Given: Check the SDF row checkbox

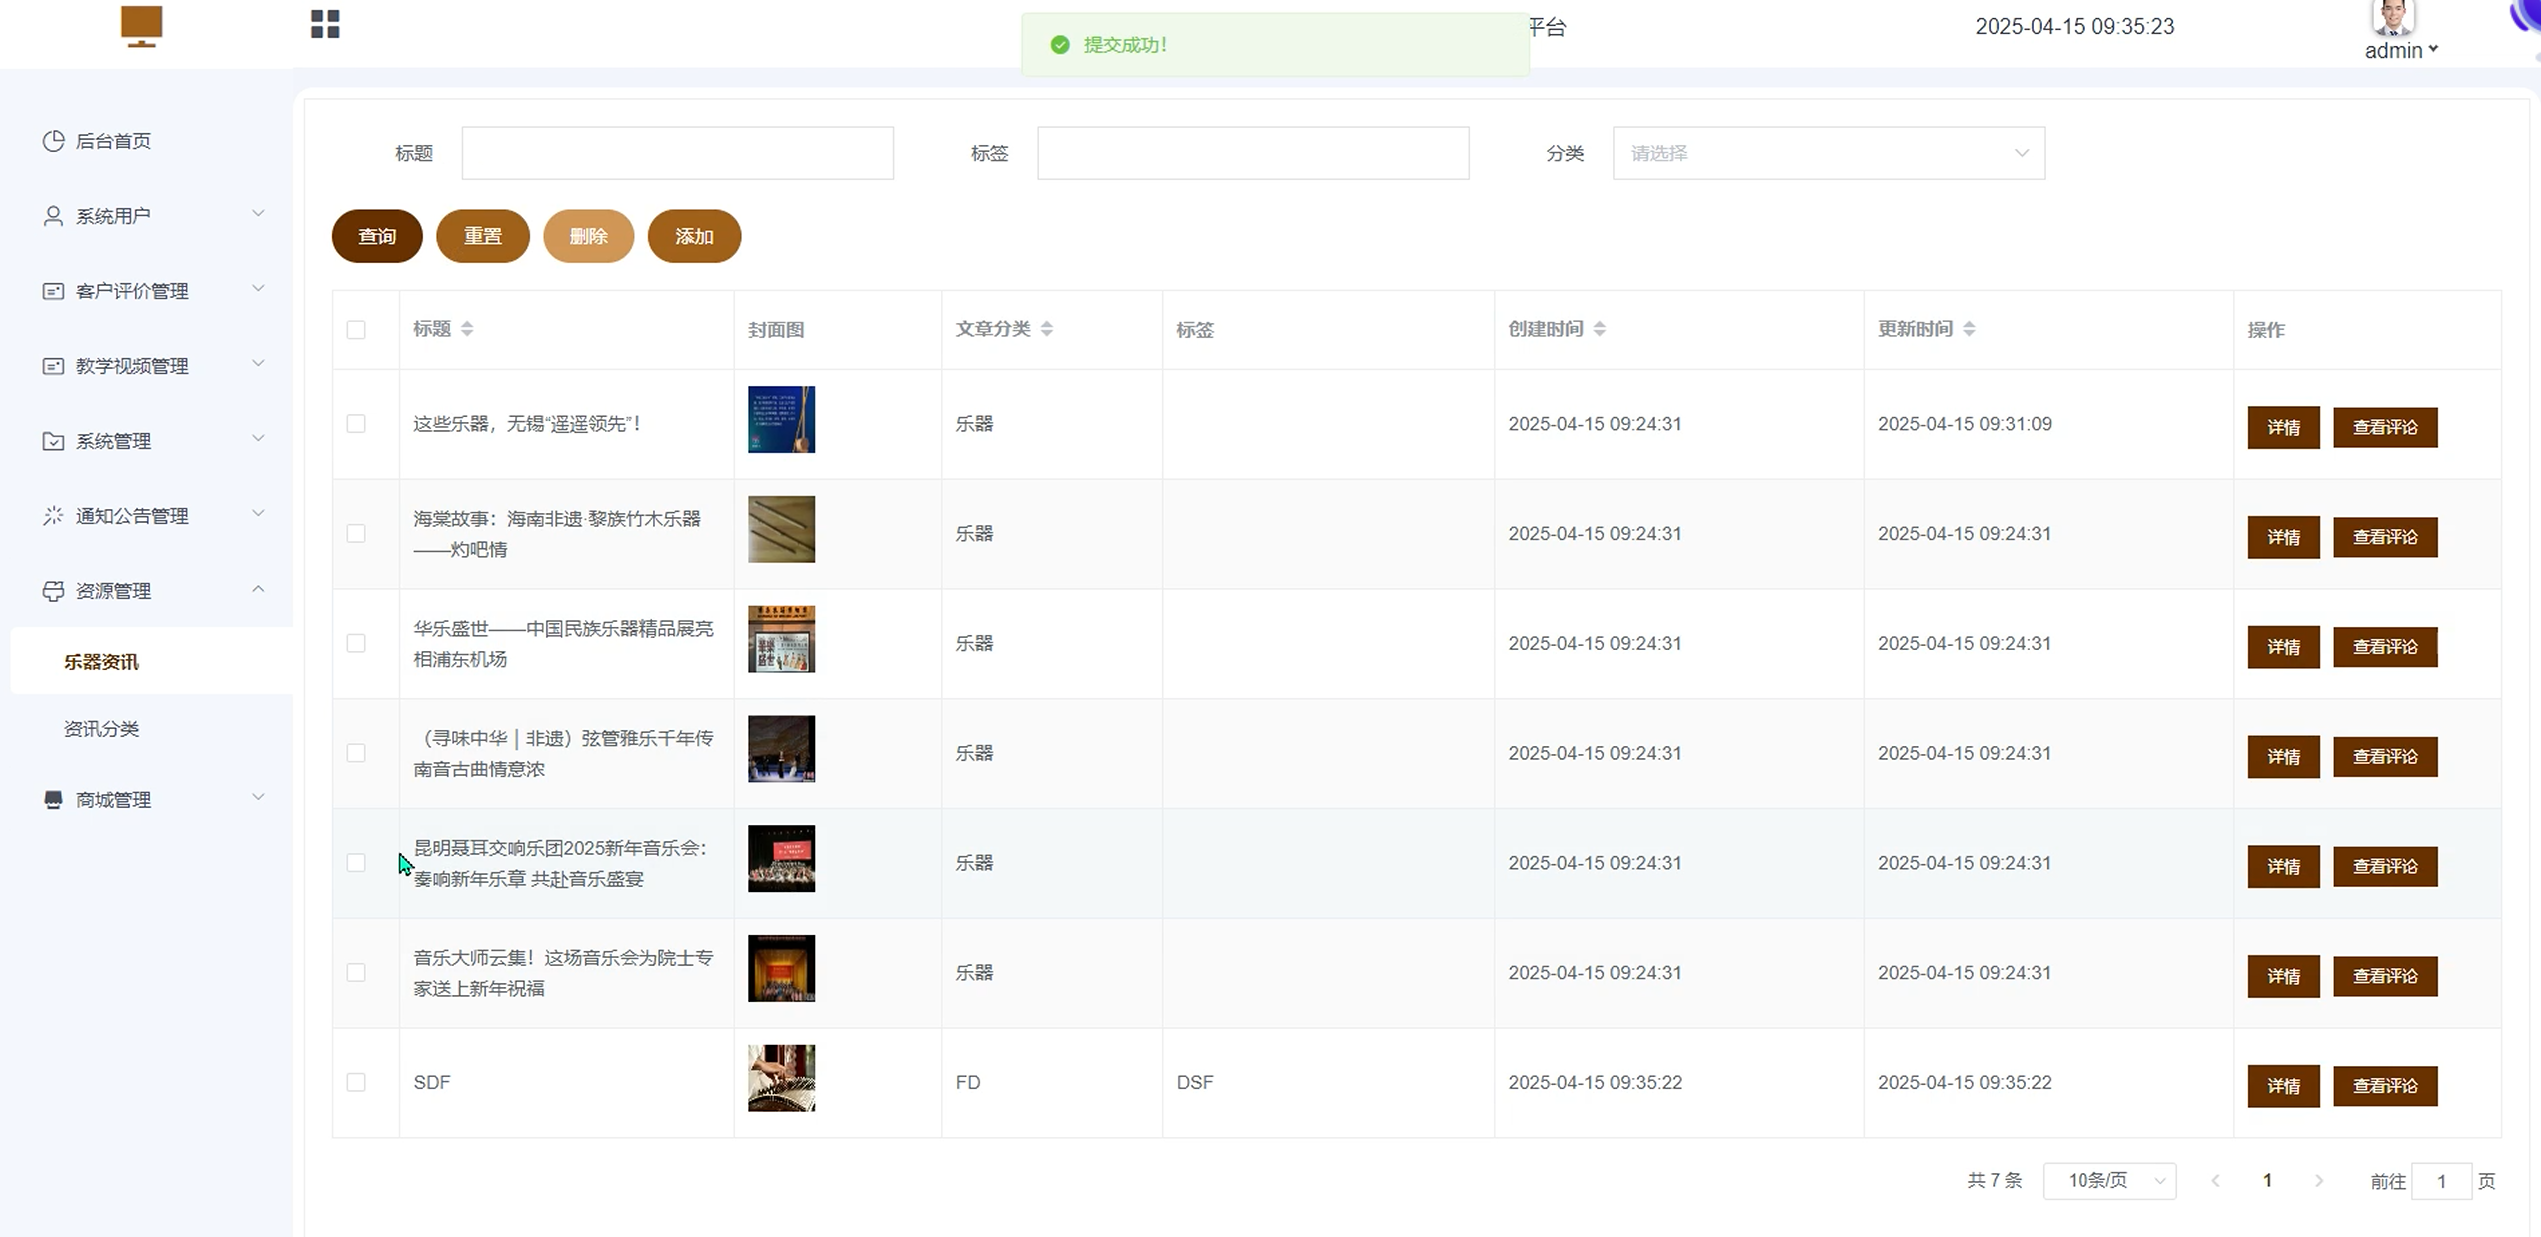Looking at the screenshot, I should coord(356,1082).
